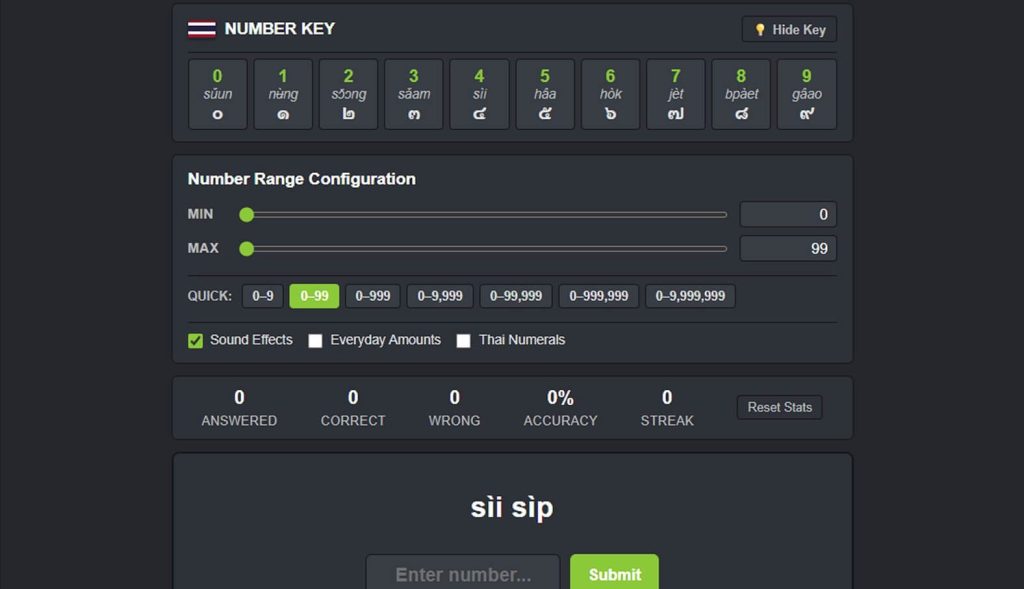
Task: Enable the Everyday Amounts checkbox
Action: click(x=315, y=341)
